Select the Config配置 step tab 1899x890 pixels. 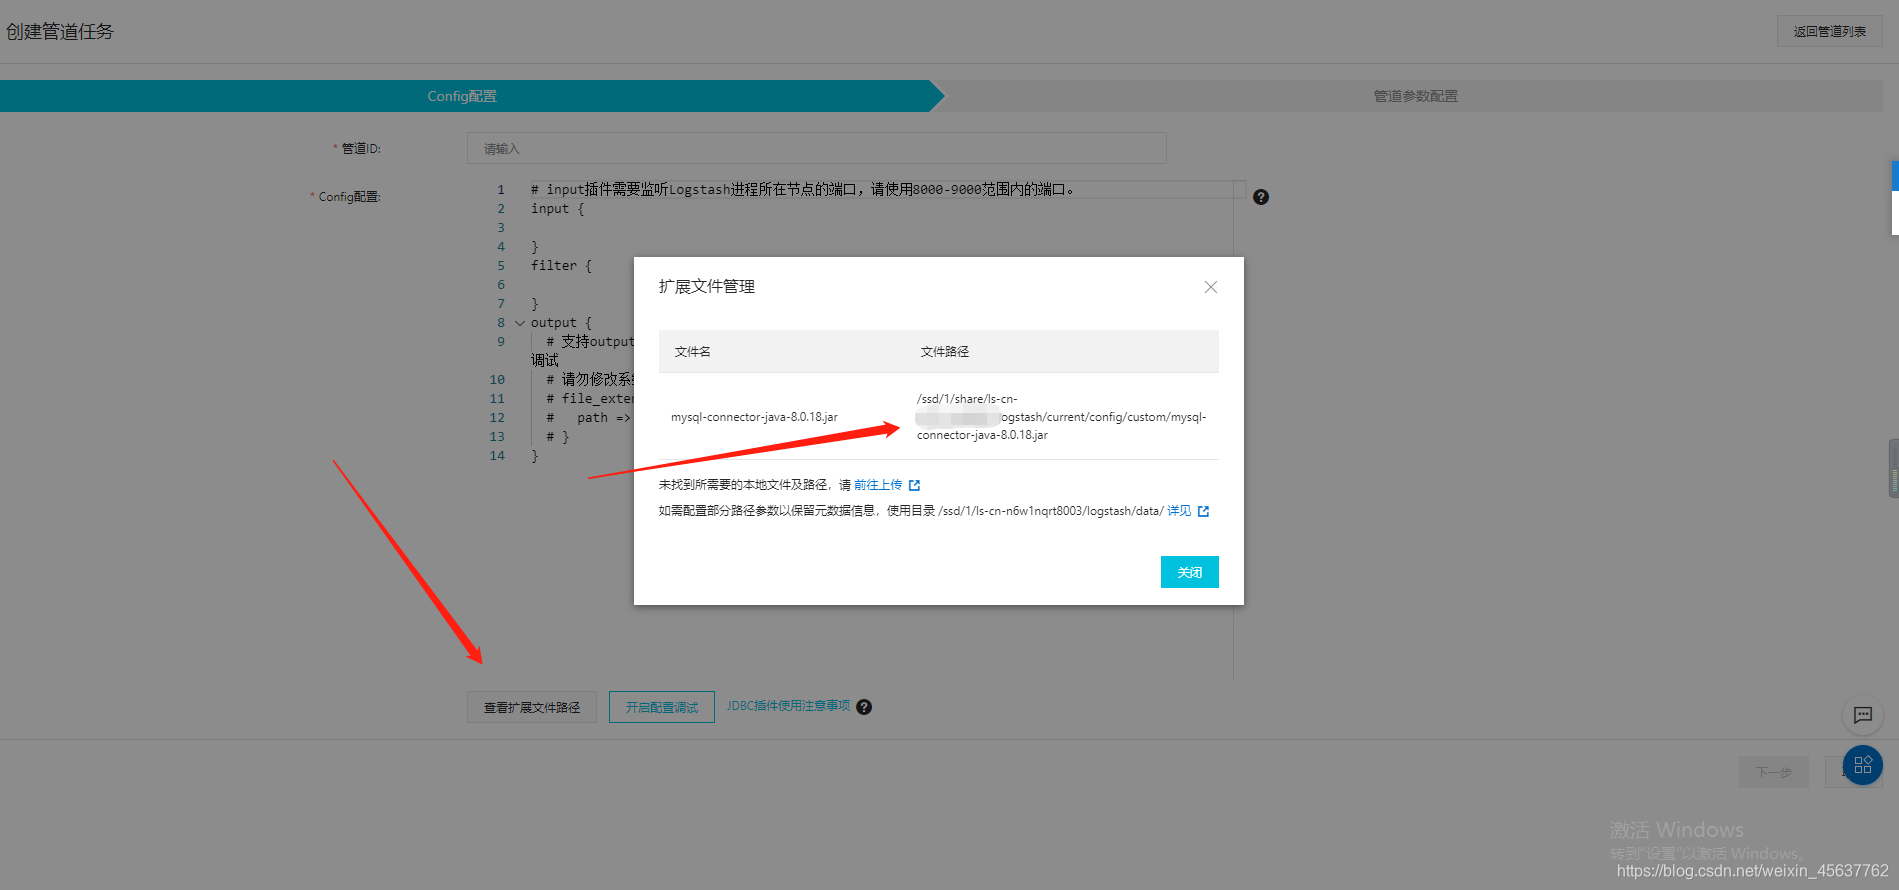462,96
